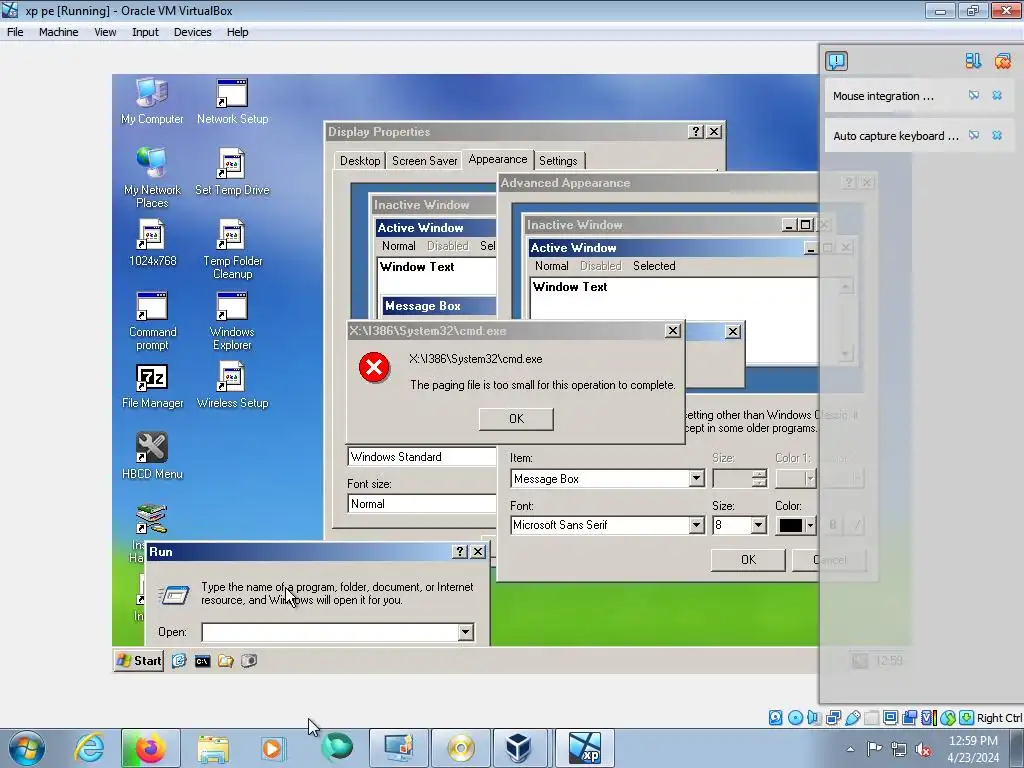Screen dimensions: 1024x768
Task: Click OK in Advanced Appearance dialog
Action: 748,560
